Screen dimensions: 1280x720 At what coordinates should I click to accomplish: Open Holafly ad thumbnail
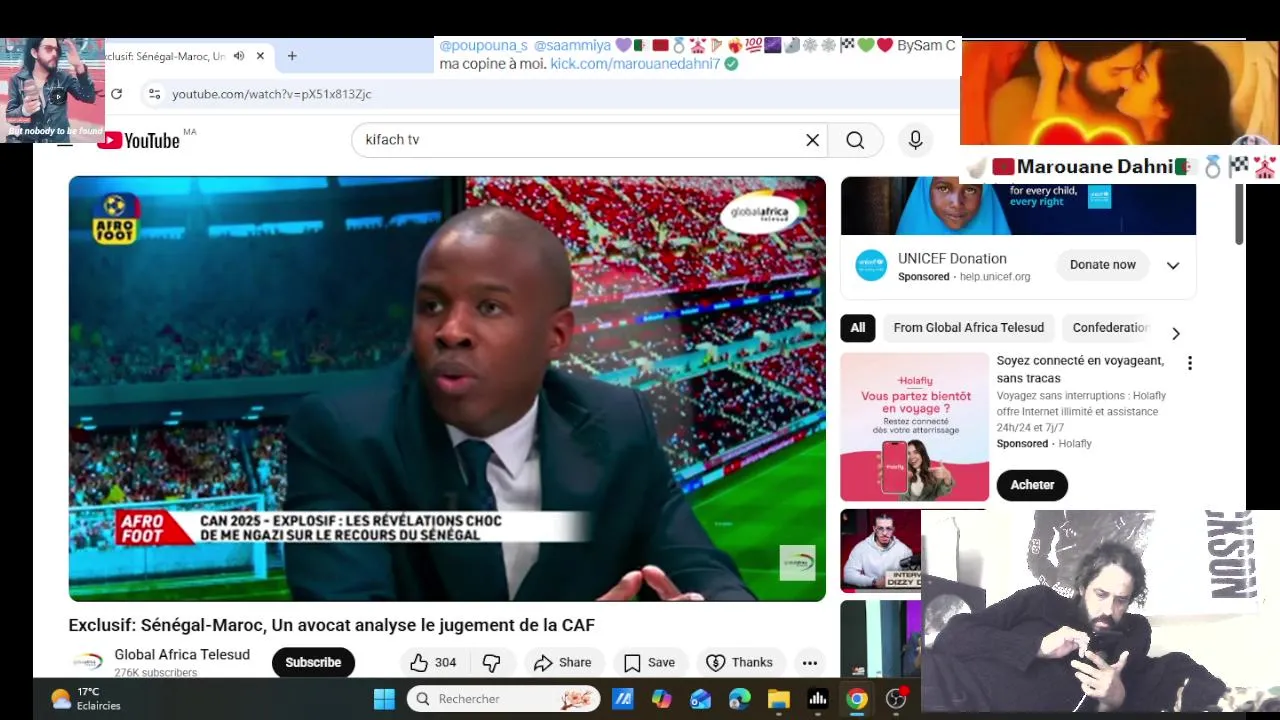coord(914,427)
